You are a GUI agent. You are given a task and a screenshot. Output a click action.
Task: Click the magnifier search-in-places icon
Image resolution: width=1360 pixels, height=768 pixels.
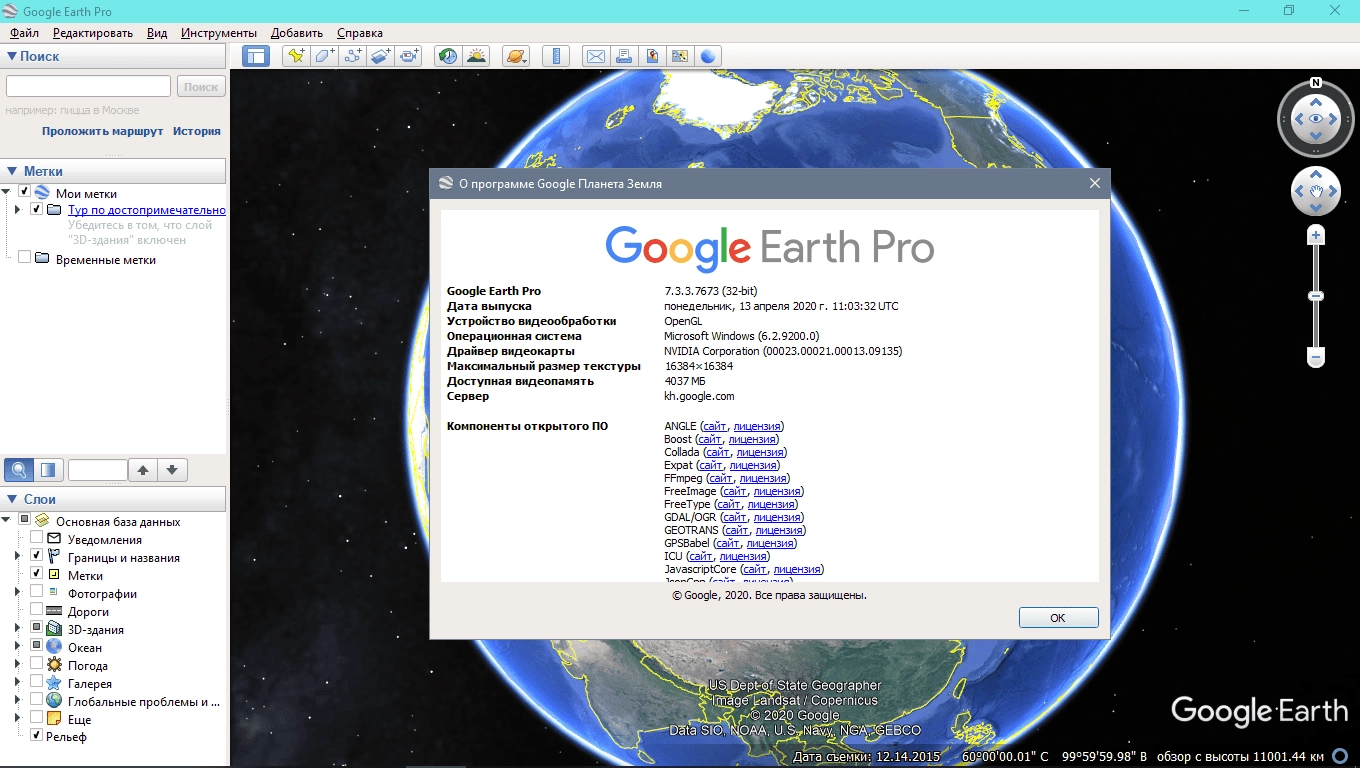coord(19,470)
